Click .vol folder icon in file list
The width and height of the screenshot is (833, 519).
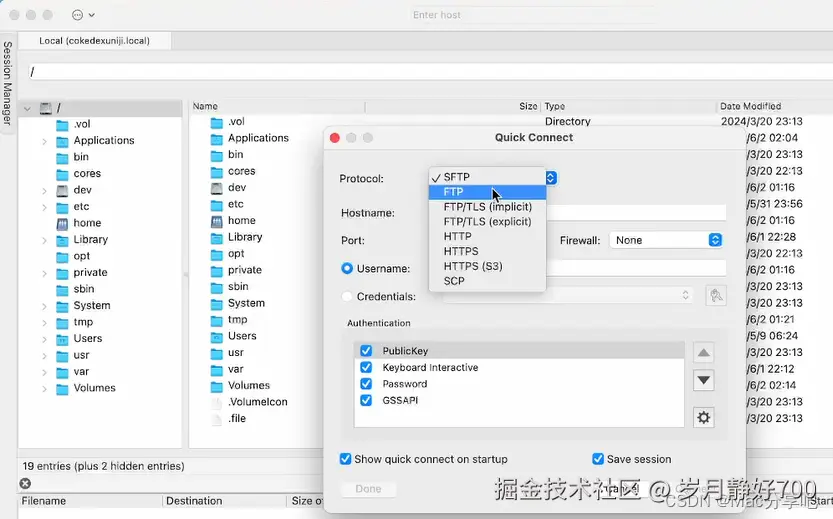click(217, 122)
